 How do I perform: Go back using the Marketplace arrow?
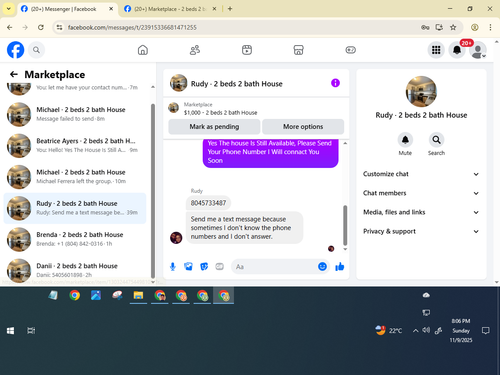(x=14, y=74)
